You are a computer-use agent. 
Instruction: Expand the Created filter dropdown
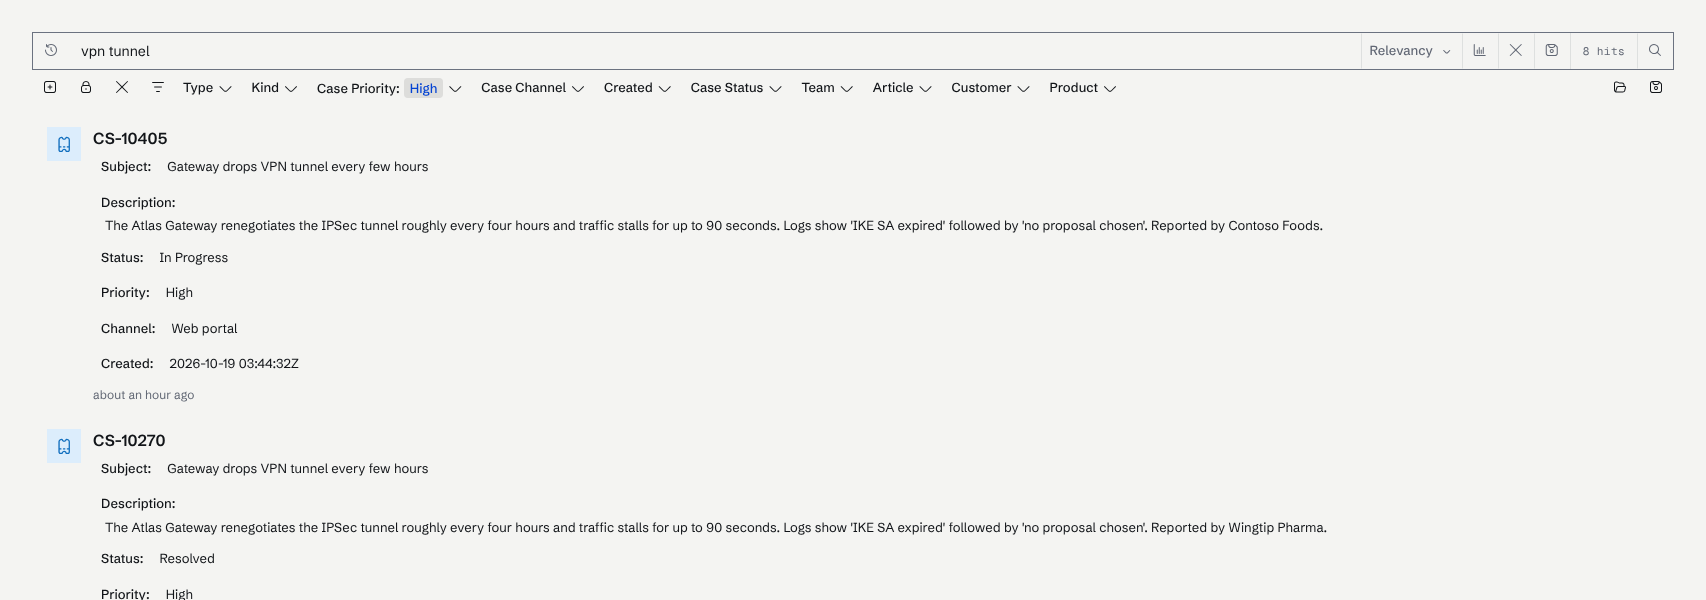(x=637, y=88)
